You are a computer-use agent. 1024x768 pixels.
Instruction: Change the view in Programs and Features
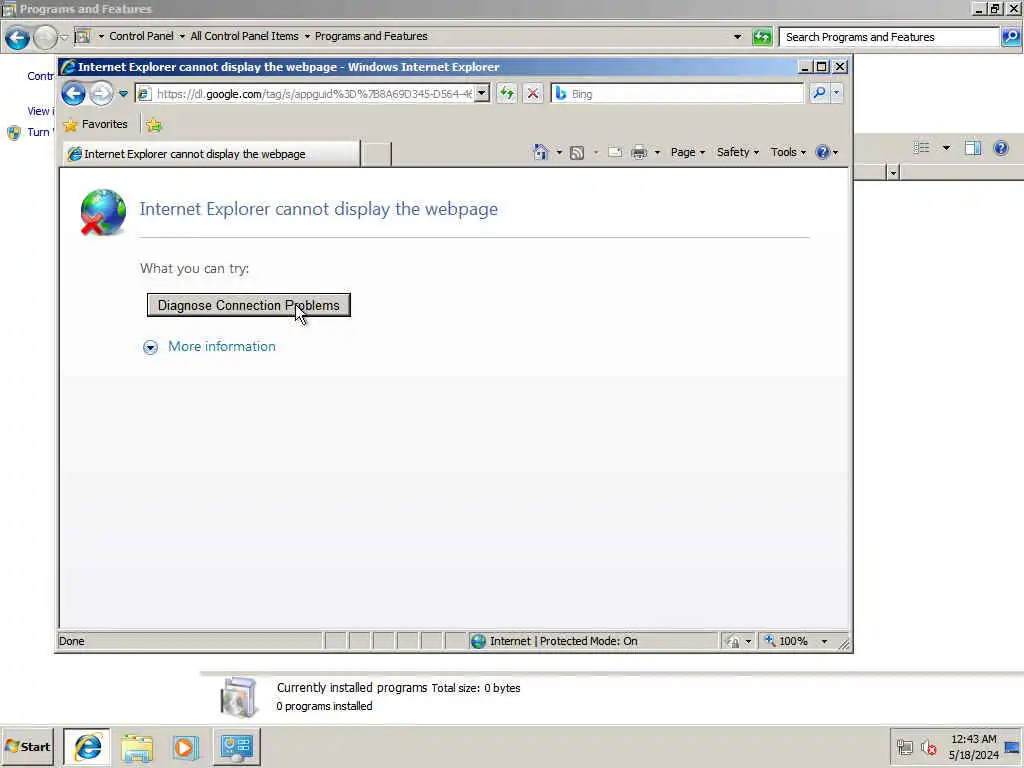tap(921, 148)
